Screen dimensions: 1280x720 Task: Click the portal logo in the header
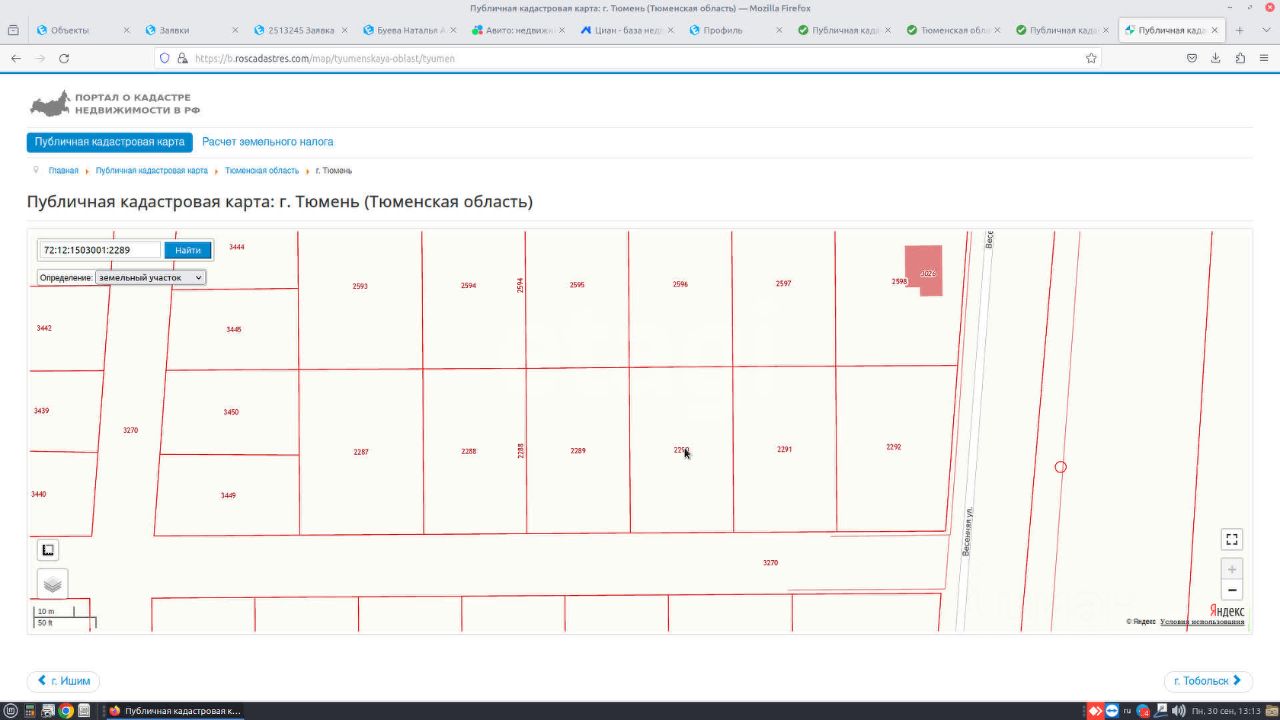[114, 103]
